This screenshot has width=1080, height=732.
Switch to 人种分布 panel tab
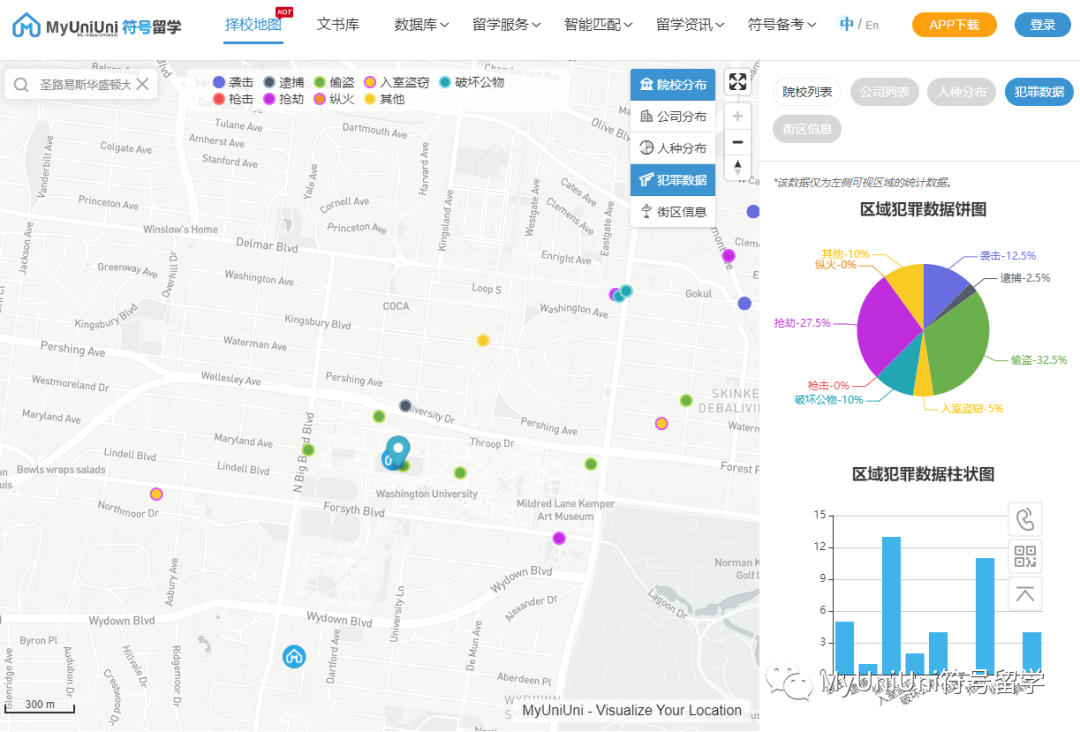(962, 92)
